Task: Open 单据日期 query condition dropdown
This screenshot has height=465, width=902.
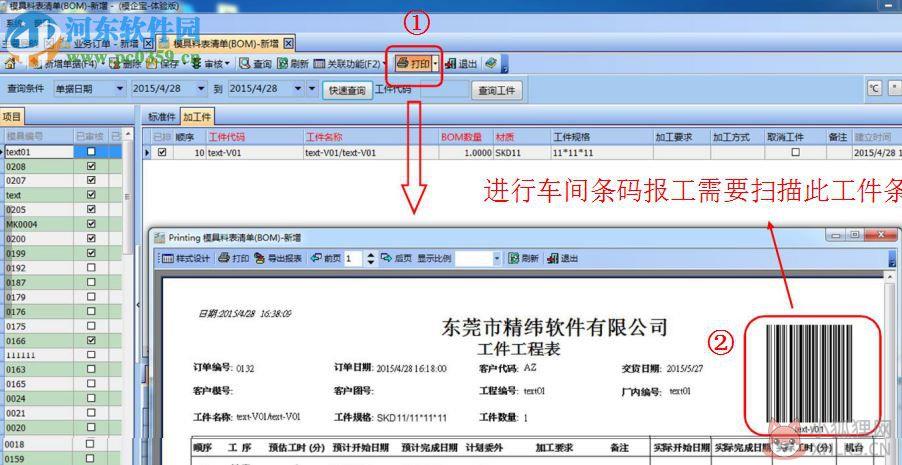Action: [120, 89]
